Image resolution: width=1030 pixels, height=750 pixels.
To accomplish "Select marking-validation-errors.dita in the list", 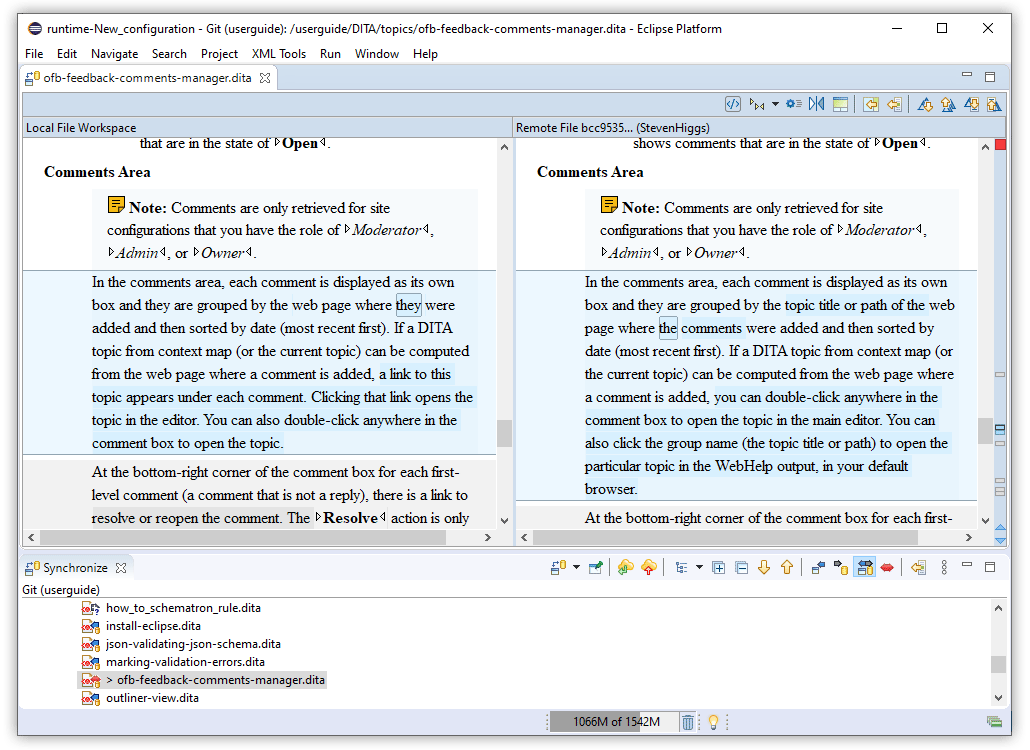I will tap(185, 662).
